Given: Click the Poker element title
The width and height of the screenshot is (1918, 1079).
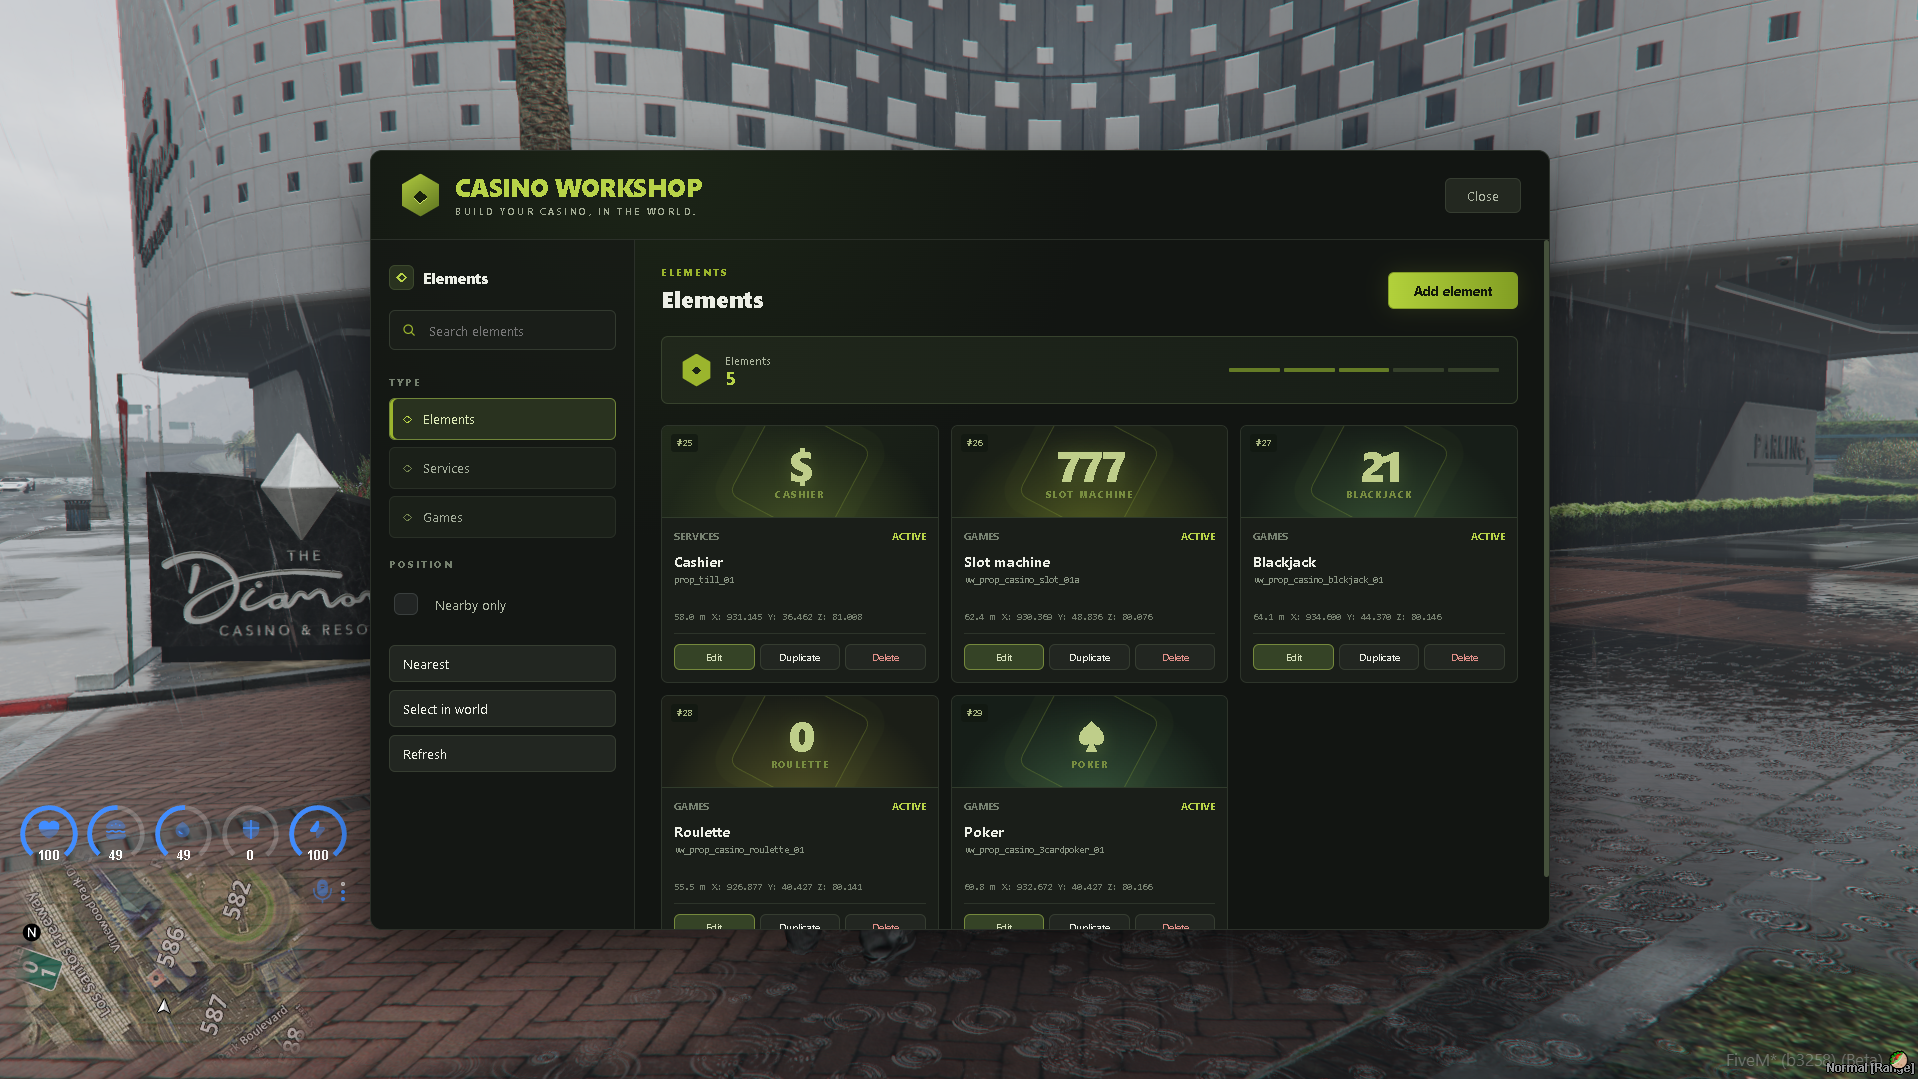Looking at the screenshot, I should pos(984,832).
